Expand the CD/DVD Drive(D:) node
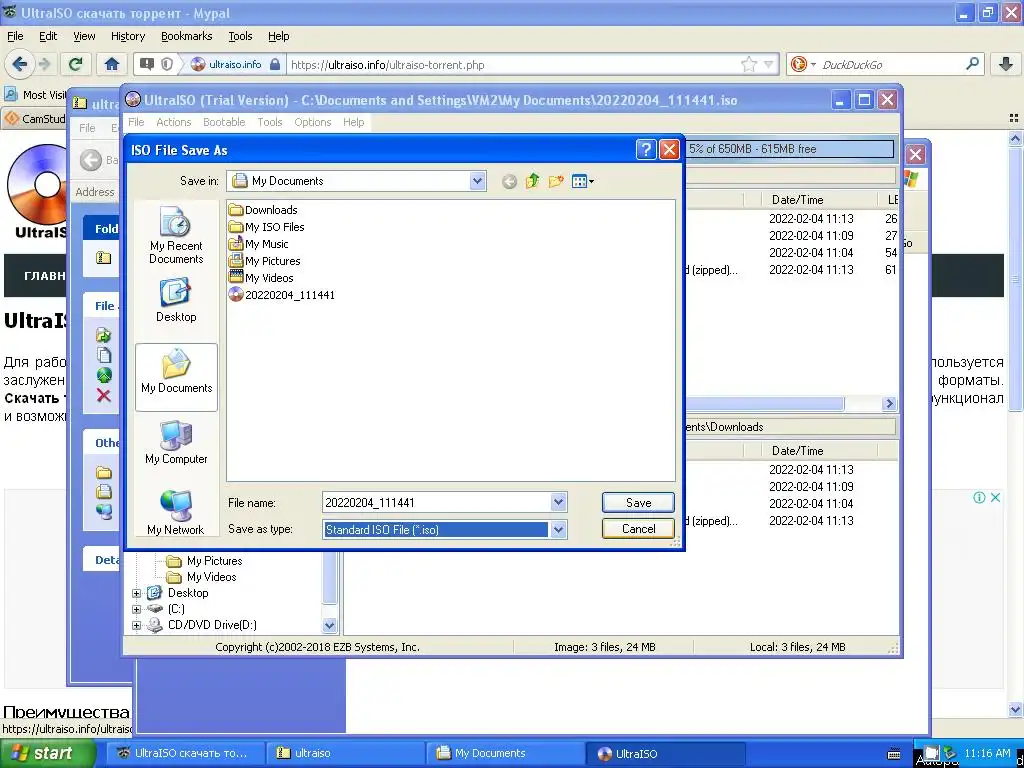 [136, 625]
